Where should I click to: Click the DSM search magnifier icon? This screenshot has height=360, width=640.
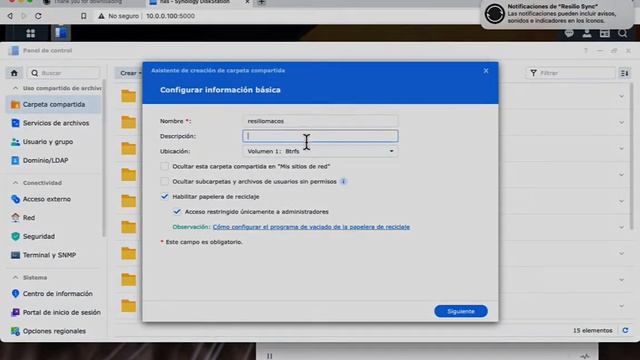622,33
